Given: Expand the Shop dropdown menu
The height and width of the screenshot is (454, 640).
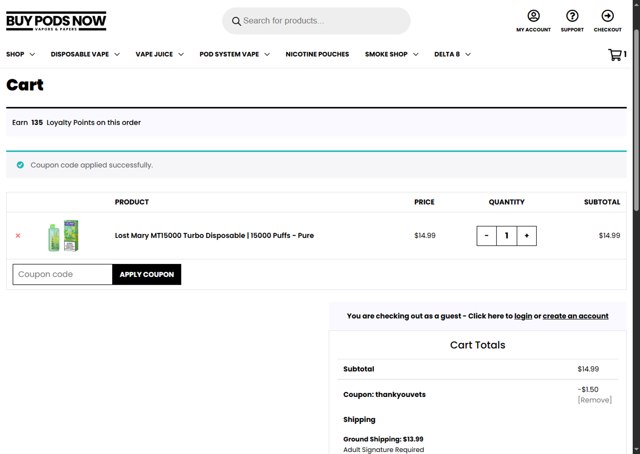Looking at the screenshot, I should (x=20, y=54).
